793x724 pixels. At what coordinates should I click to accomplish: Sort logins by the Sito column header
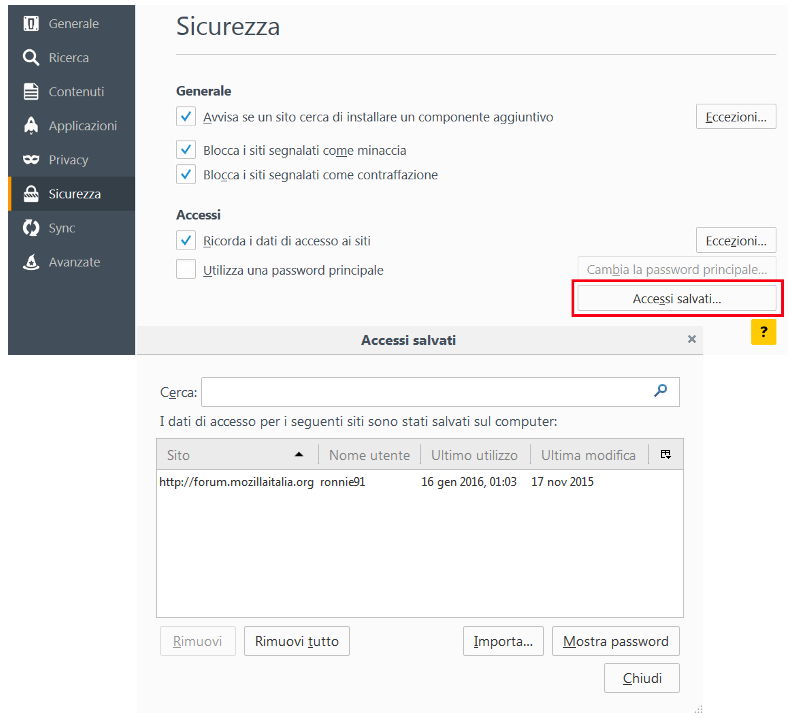[236, 455]
